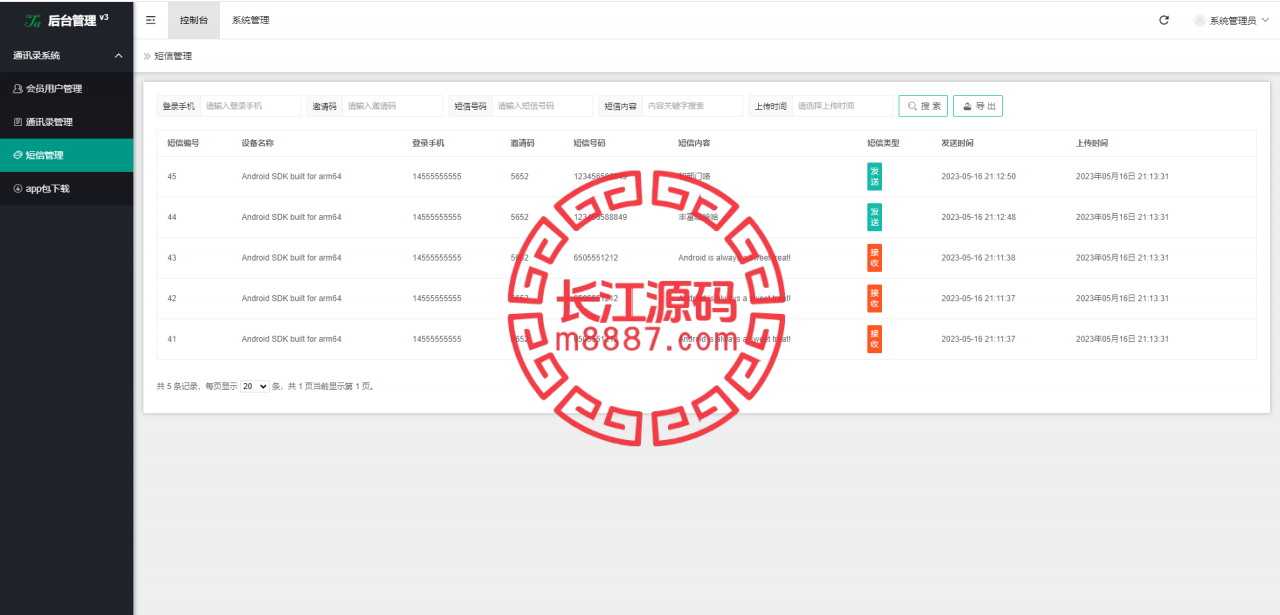The width and height of the screenshot is (1280, 615).
Task: Click the 系统管理员 user avatar icon
Action: (x=1200, y=20)
